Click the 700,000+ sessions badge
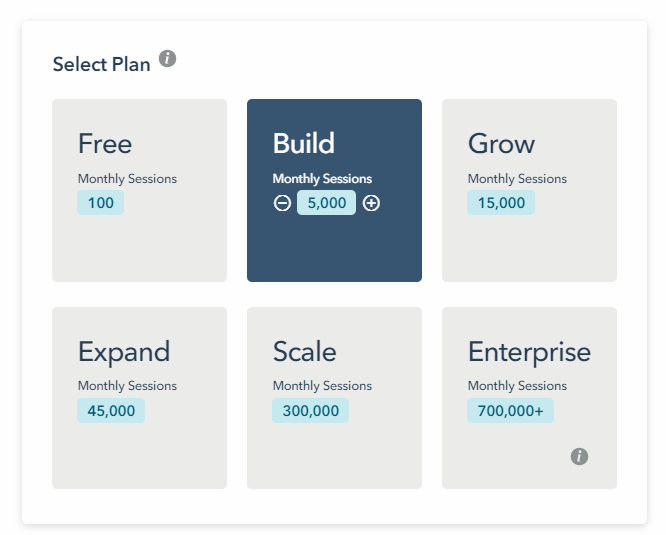Image resolution: width=666 pixels, height=535 pixels. [510, 411]
